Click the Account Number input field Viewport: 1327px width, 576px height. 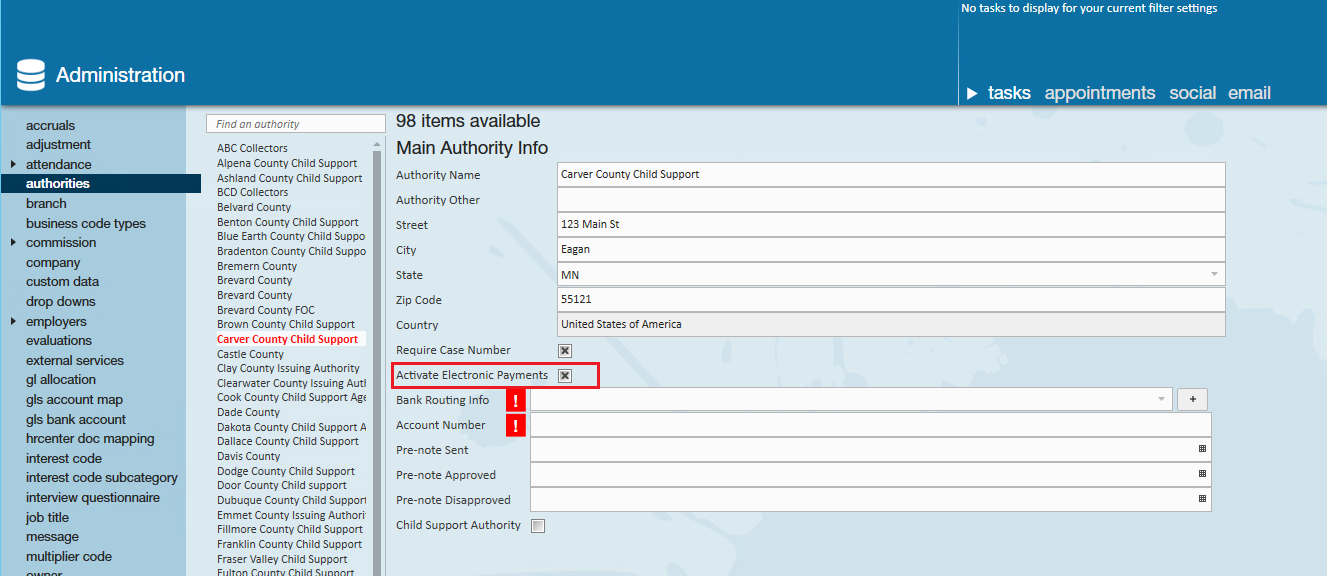tap(870, 424)
